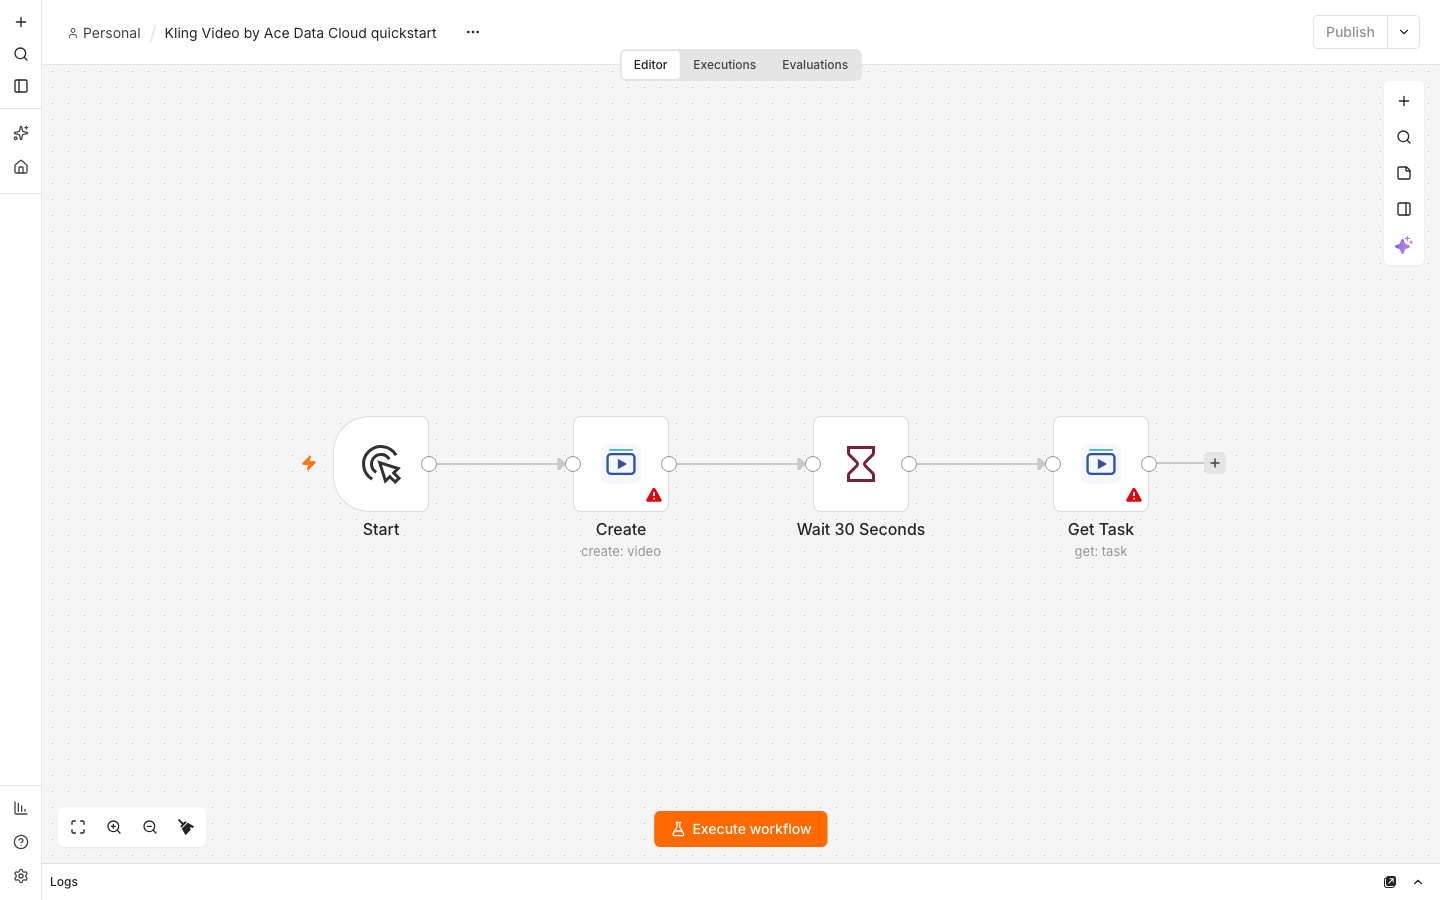The image size is (1440, 900).
Task: Click the Start manual trigger node icon
Action: (381, 464)
